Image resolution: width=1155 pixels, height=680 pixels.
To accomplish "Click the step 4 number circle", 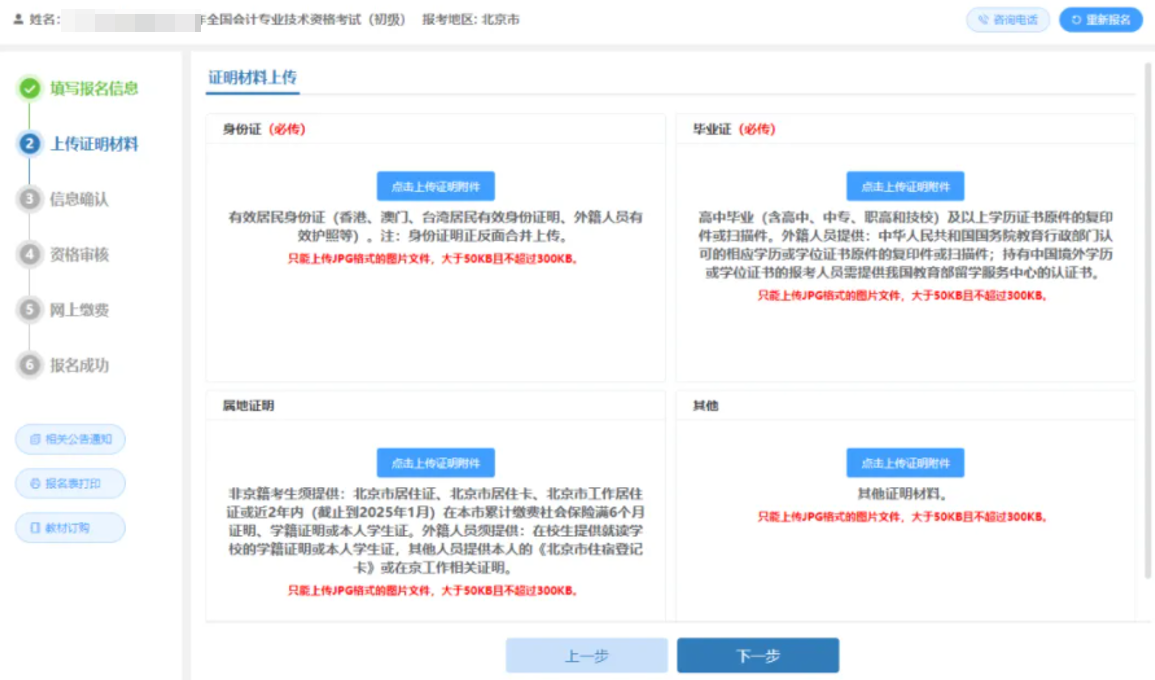I will 30,255.
